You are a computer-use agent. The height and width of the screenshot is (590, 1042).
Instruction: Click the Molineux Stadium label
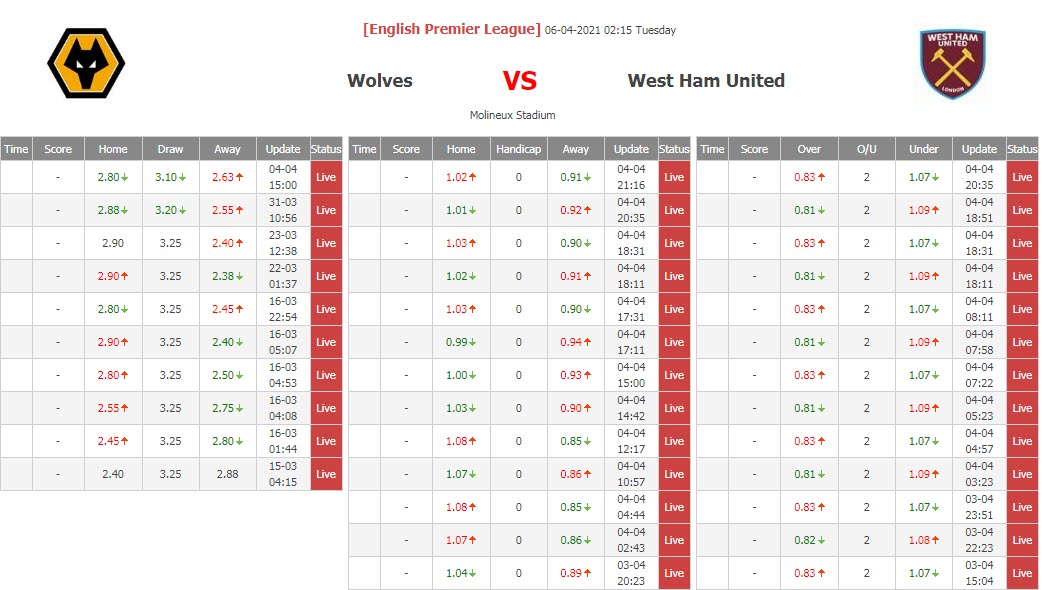[x=511, y=115]
